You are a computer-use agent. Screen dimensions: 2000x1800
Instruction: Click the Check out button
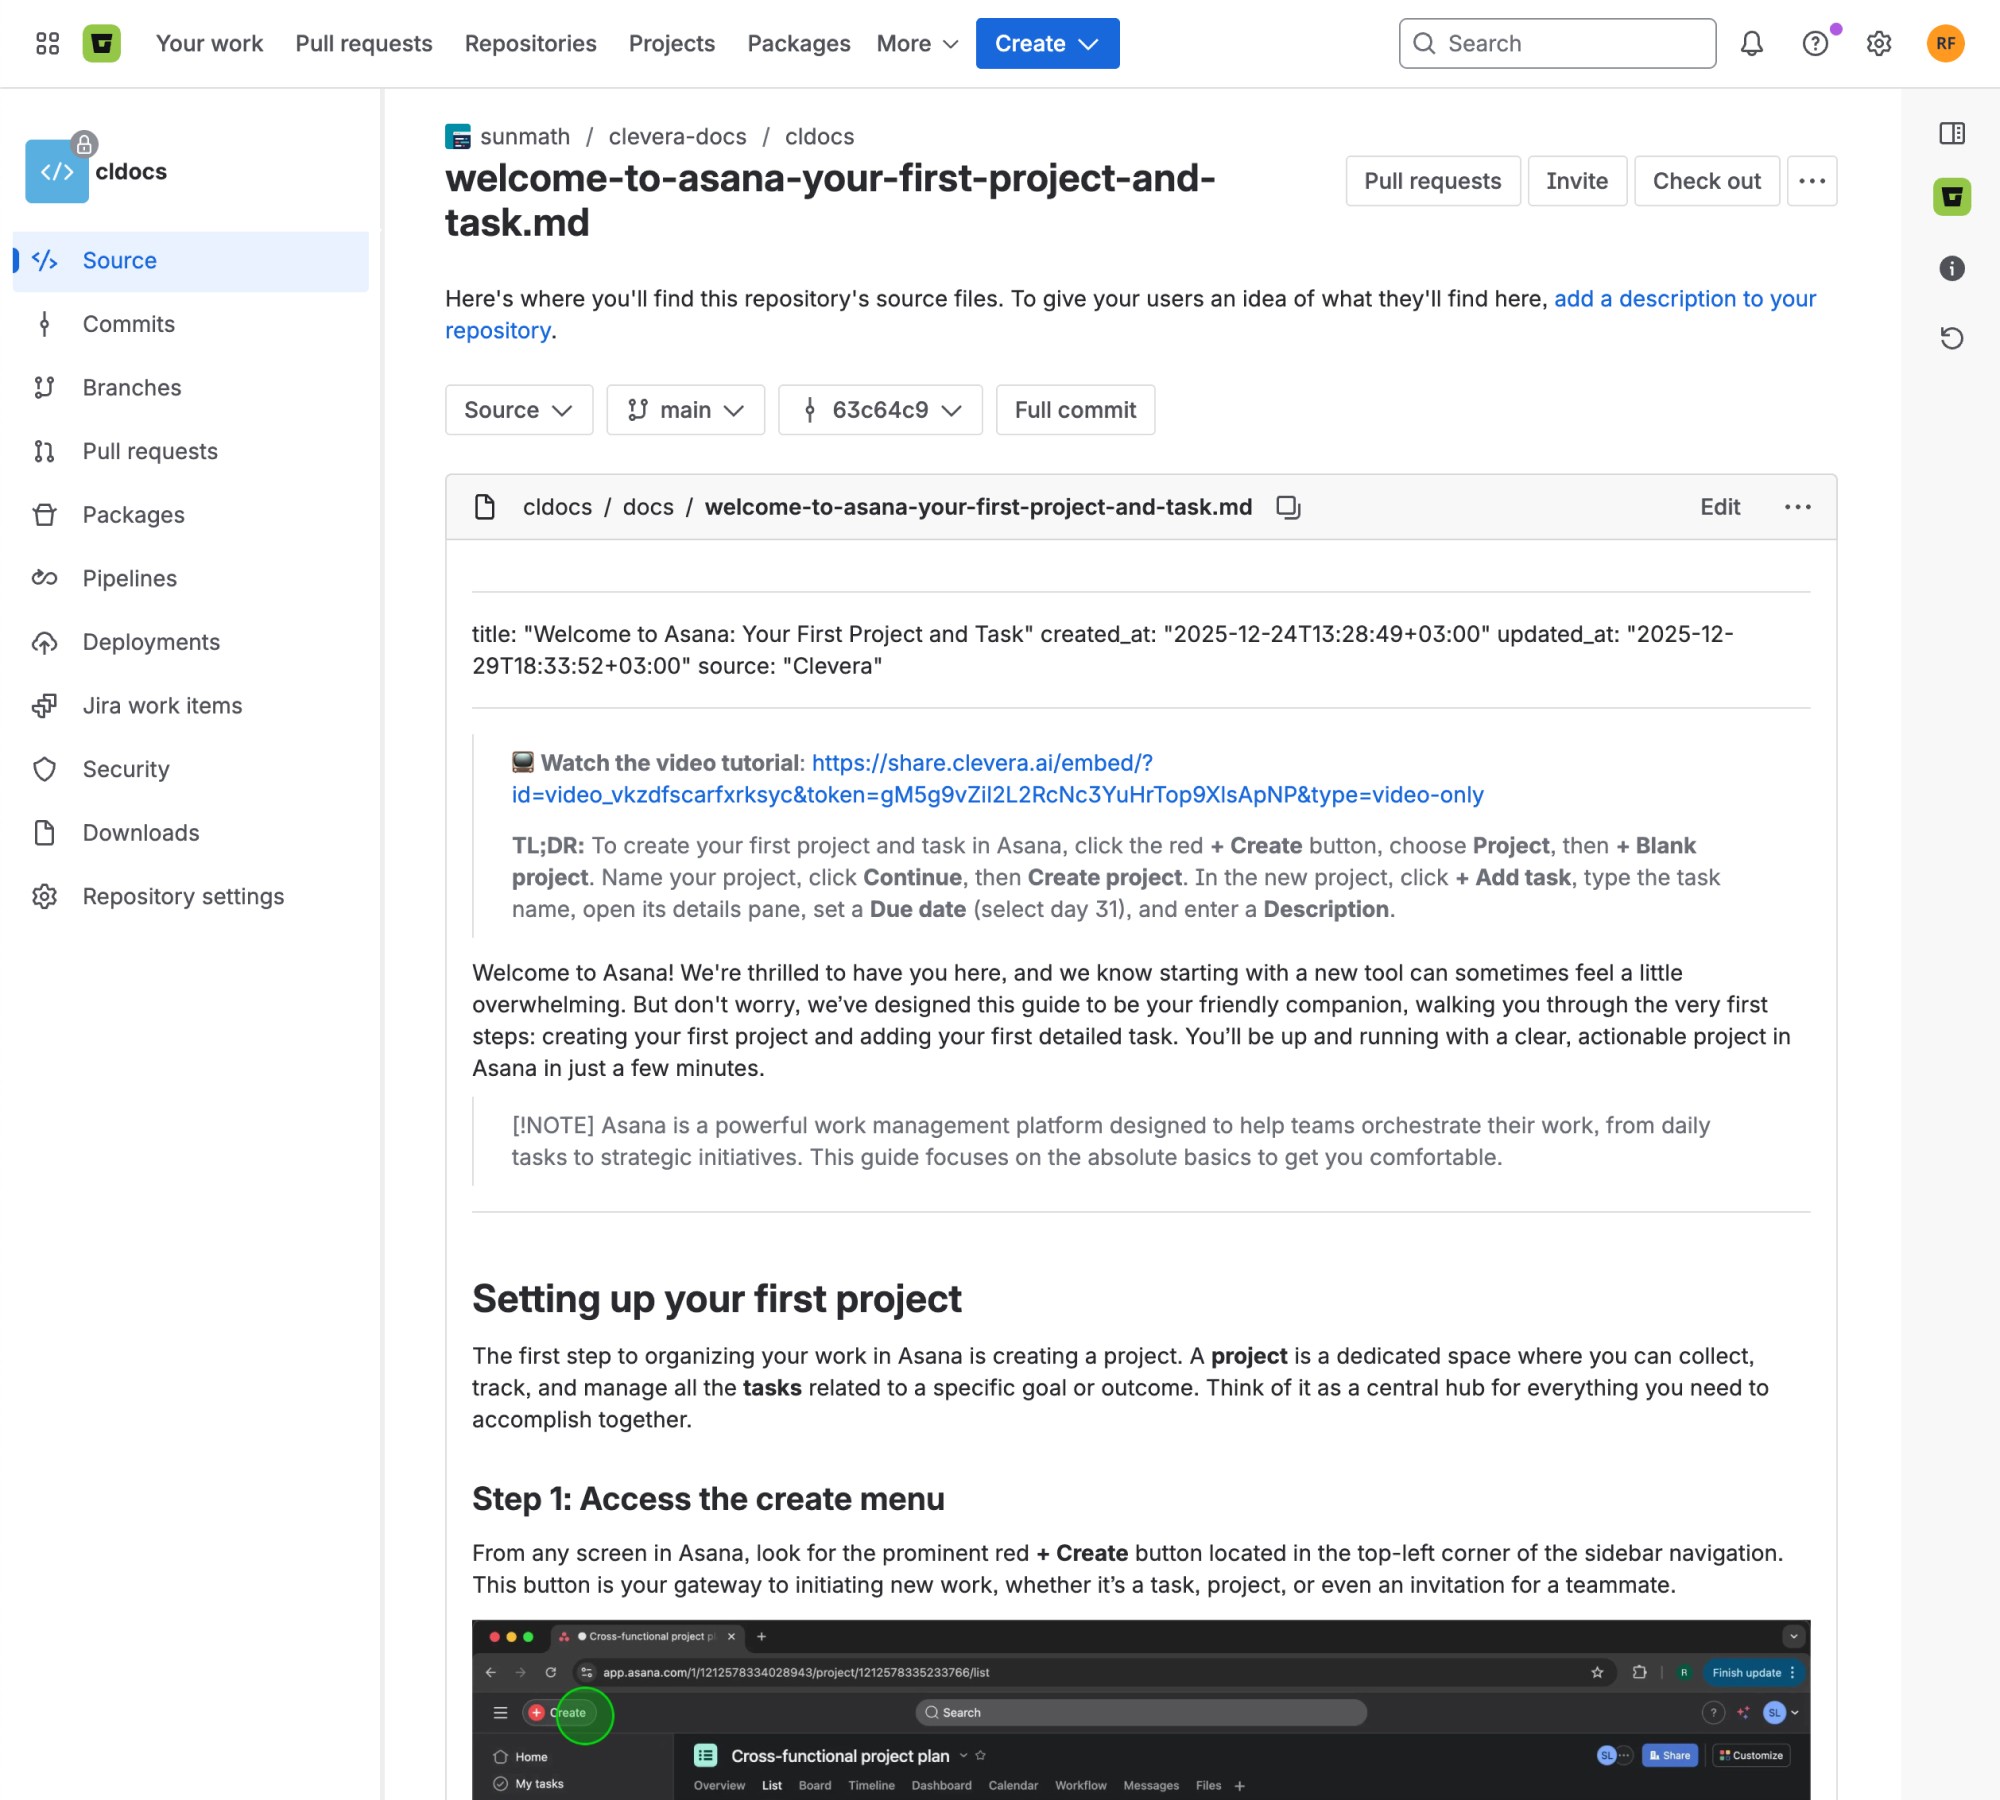click(x=1706, y=181)
